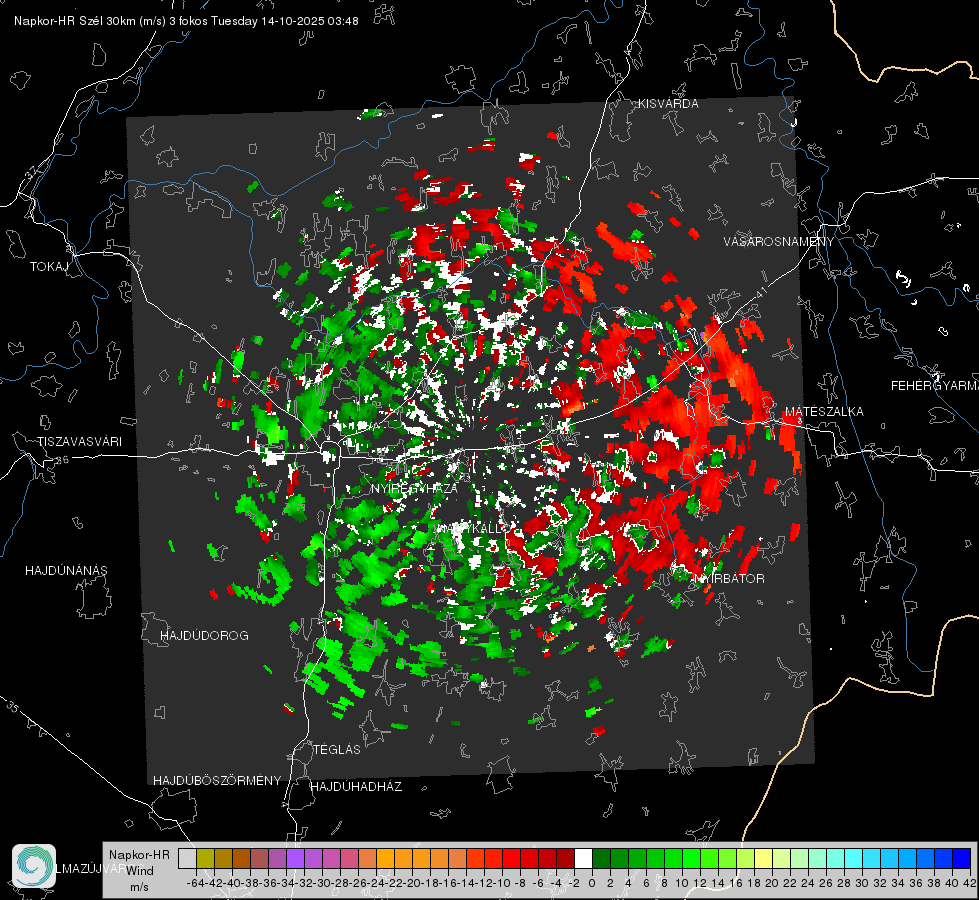The width and height of the screenshot is (979, 900).
Task: Pick the yellow 18 to 20 legend swatch
Action: (x=764, y=858)
